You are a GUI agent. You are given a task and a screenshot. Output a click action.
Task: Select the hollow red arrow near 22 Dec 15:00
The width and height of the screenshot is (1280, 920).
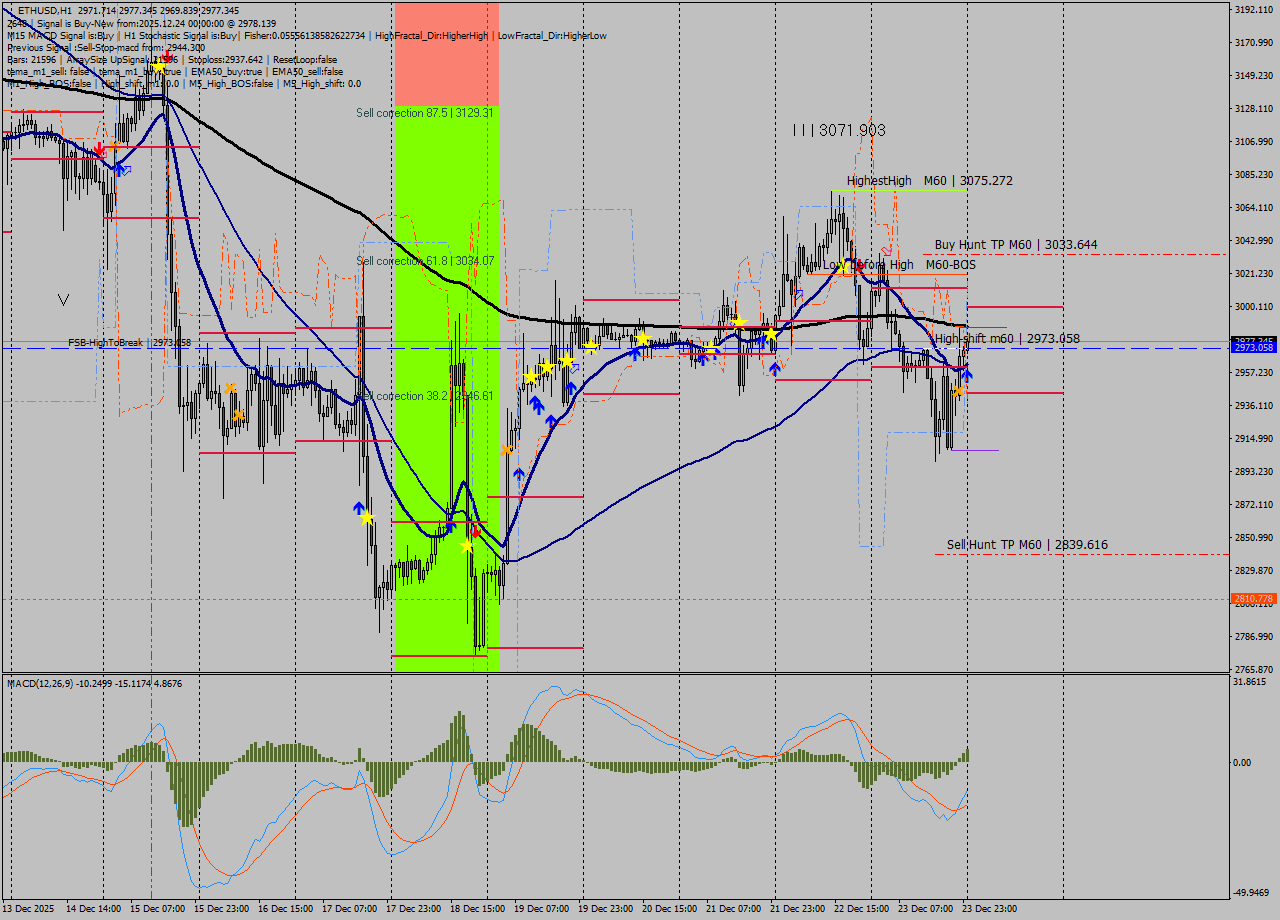pos(886,251)
